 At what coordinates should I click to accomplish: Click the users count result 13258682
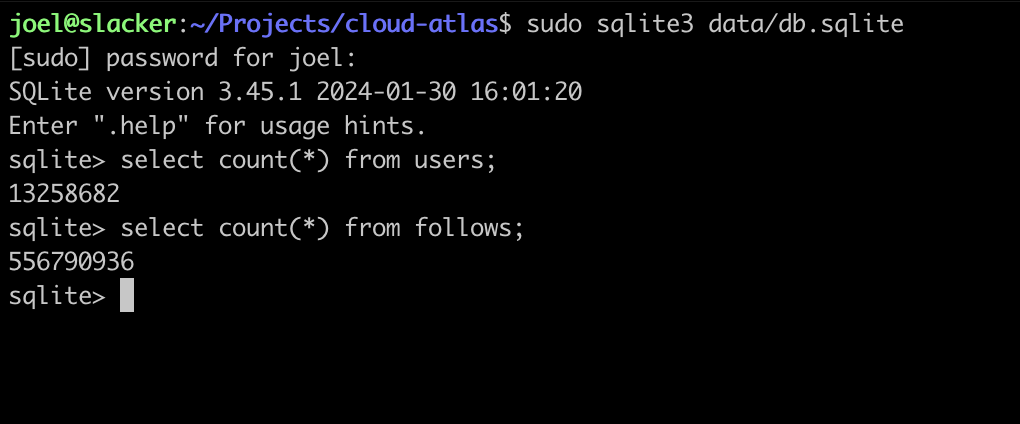(64, 194)
